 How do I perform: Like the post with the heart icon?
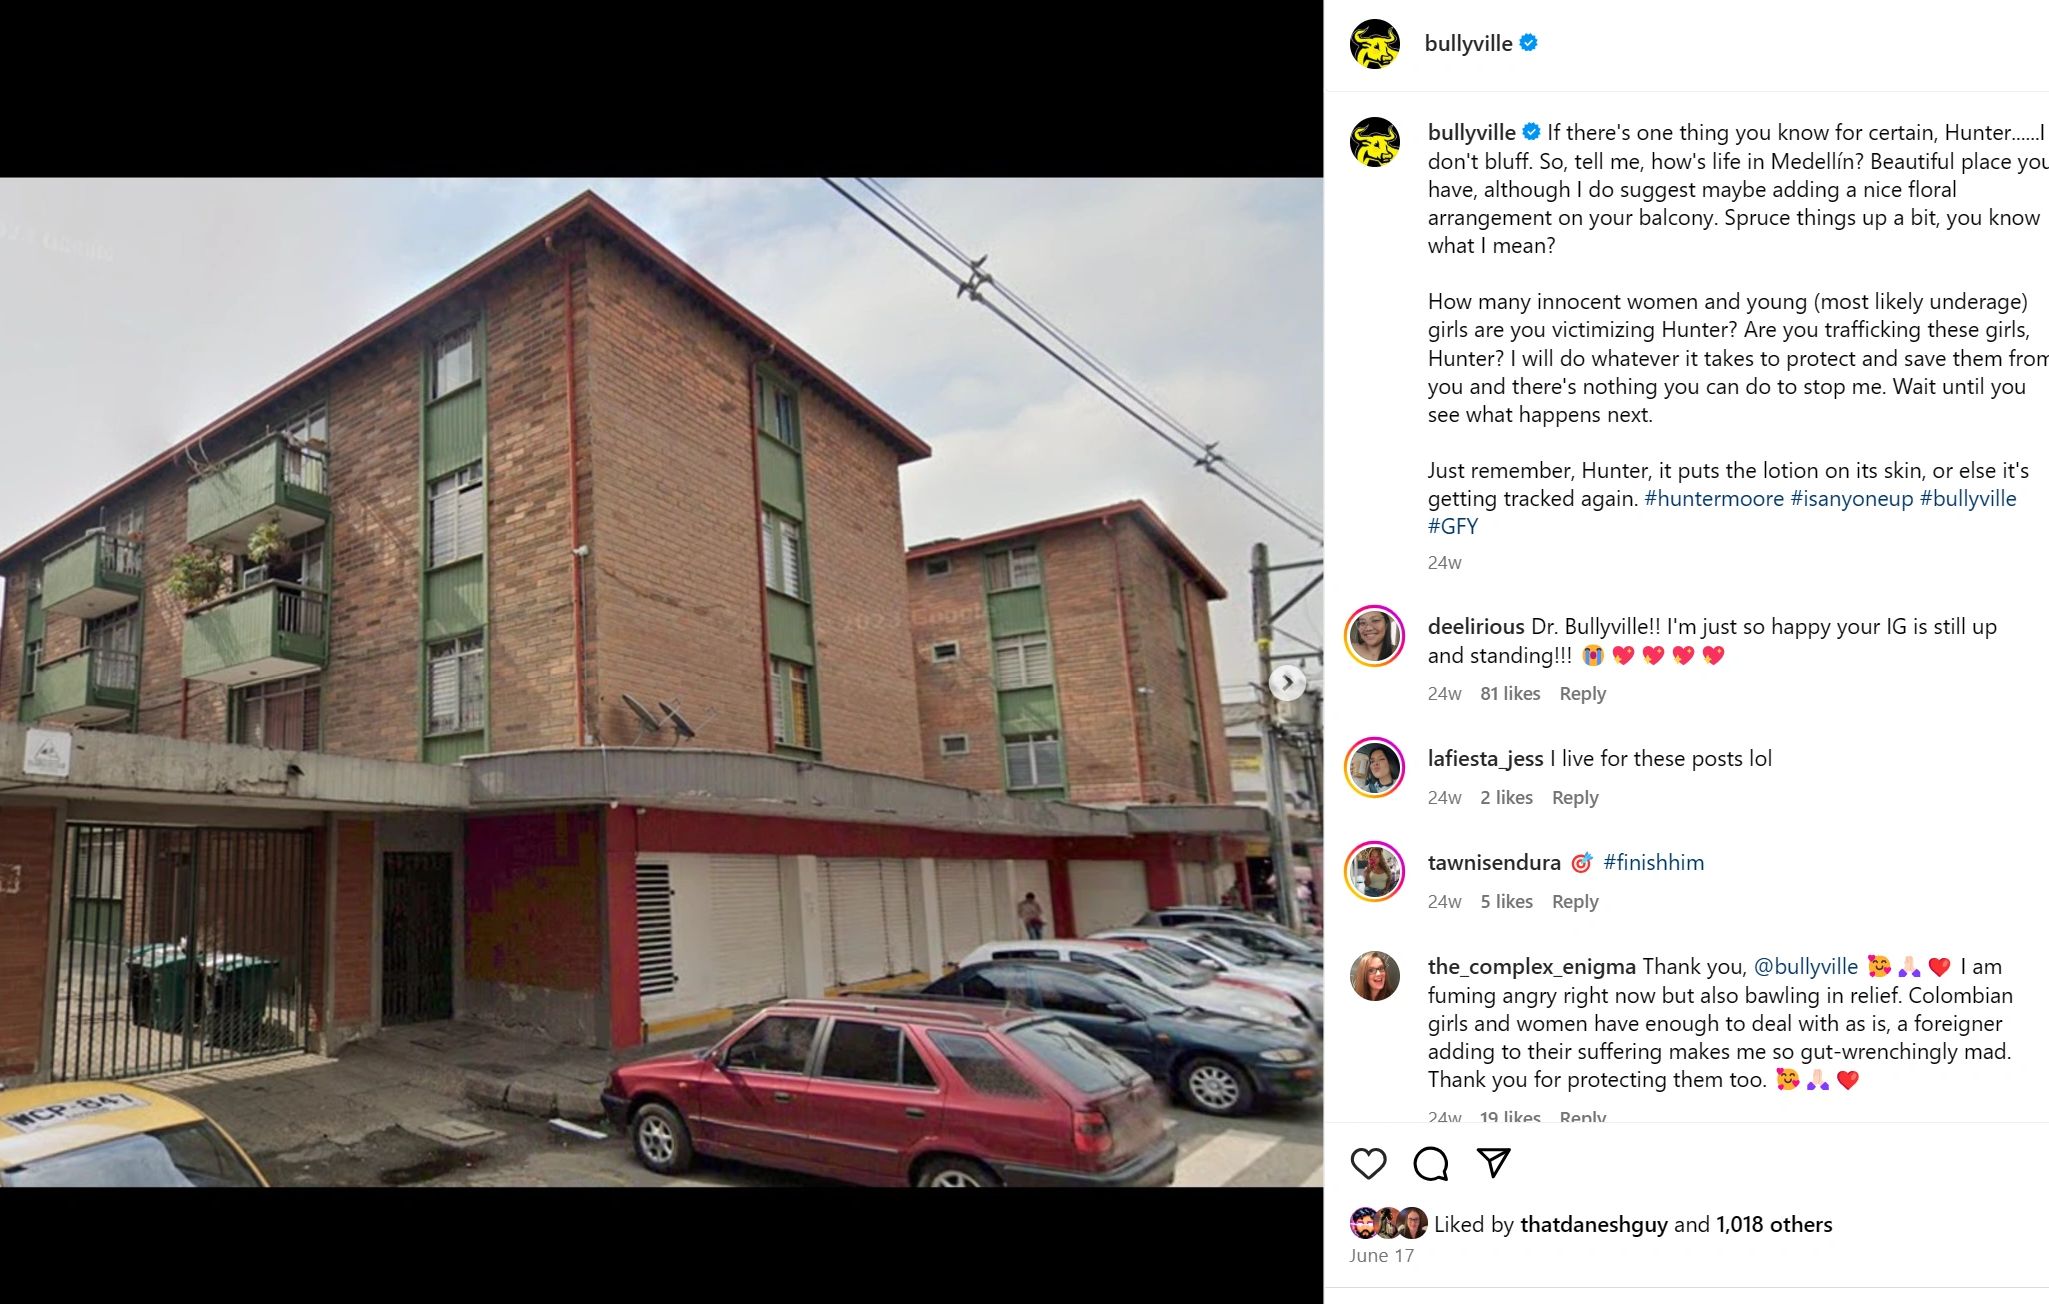pos(1368,1163)
